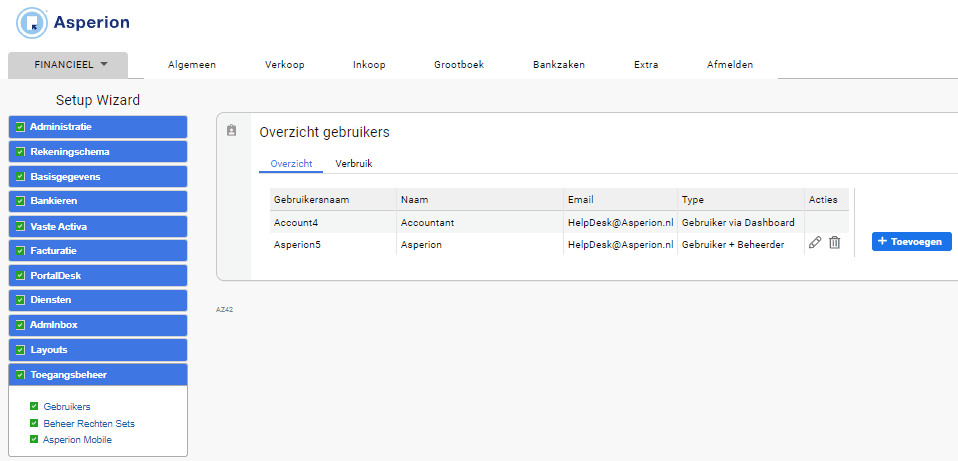Delete user Asperion5 with trash icon

point(834,242)
